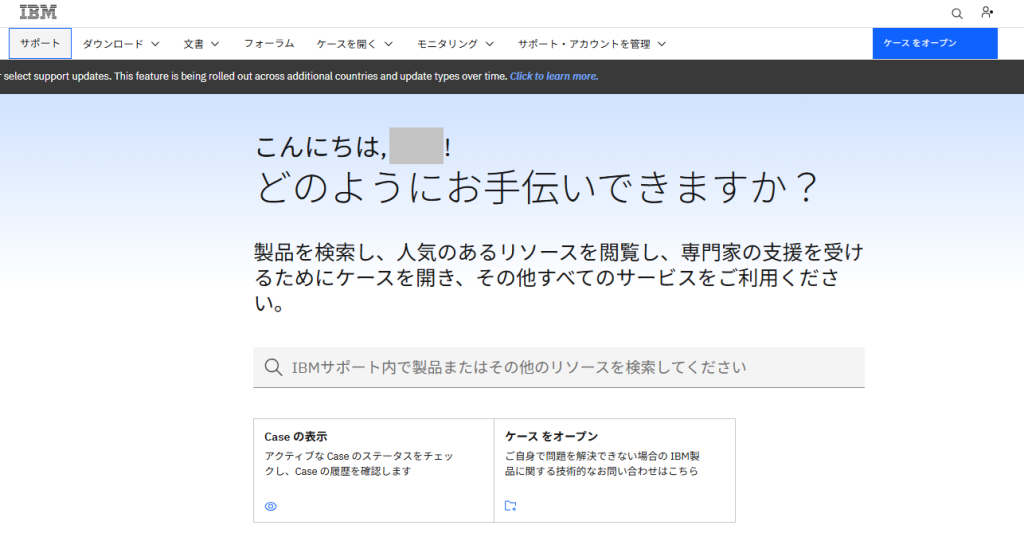Click the select support updates banner text
1024x545 pixels.
[x=255, y=76]
